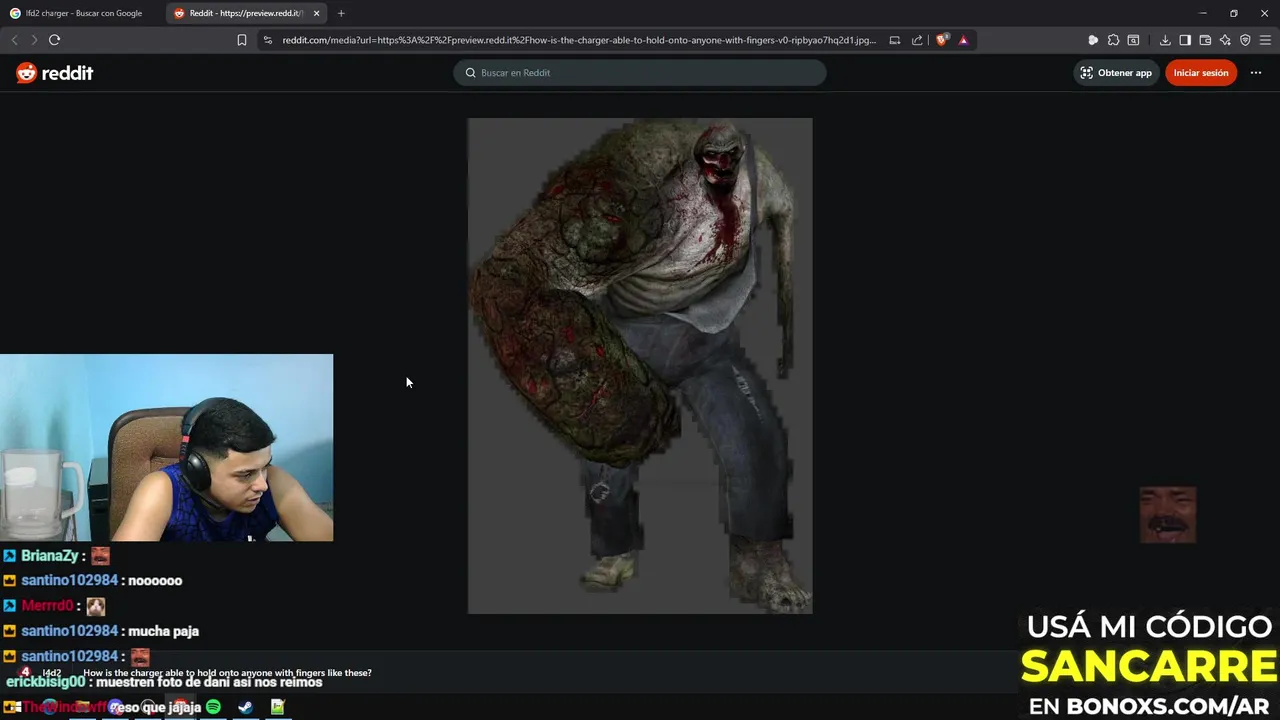
Task: Go forward in browser history
Action: pyautogui.click(x=34, y=40)
